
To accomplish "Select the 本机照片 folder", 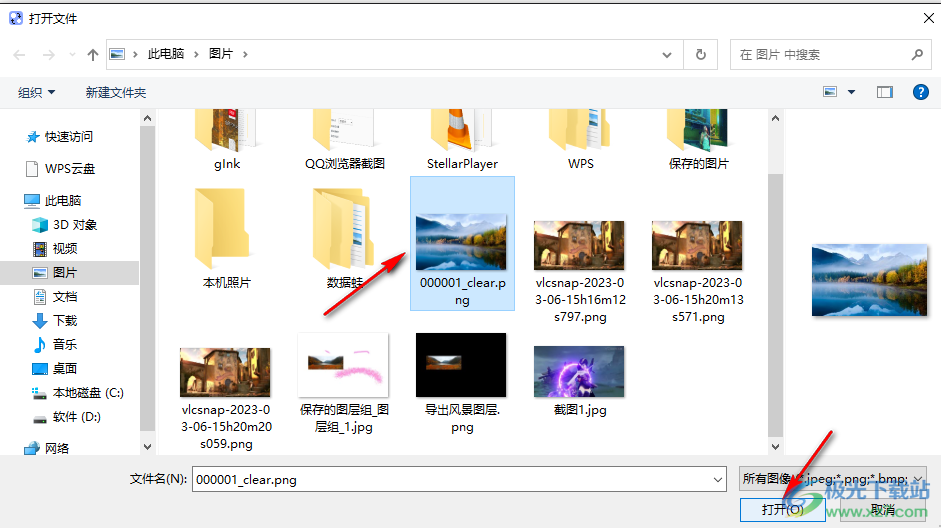I will [x=227, y=239].
